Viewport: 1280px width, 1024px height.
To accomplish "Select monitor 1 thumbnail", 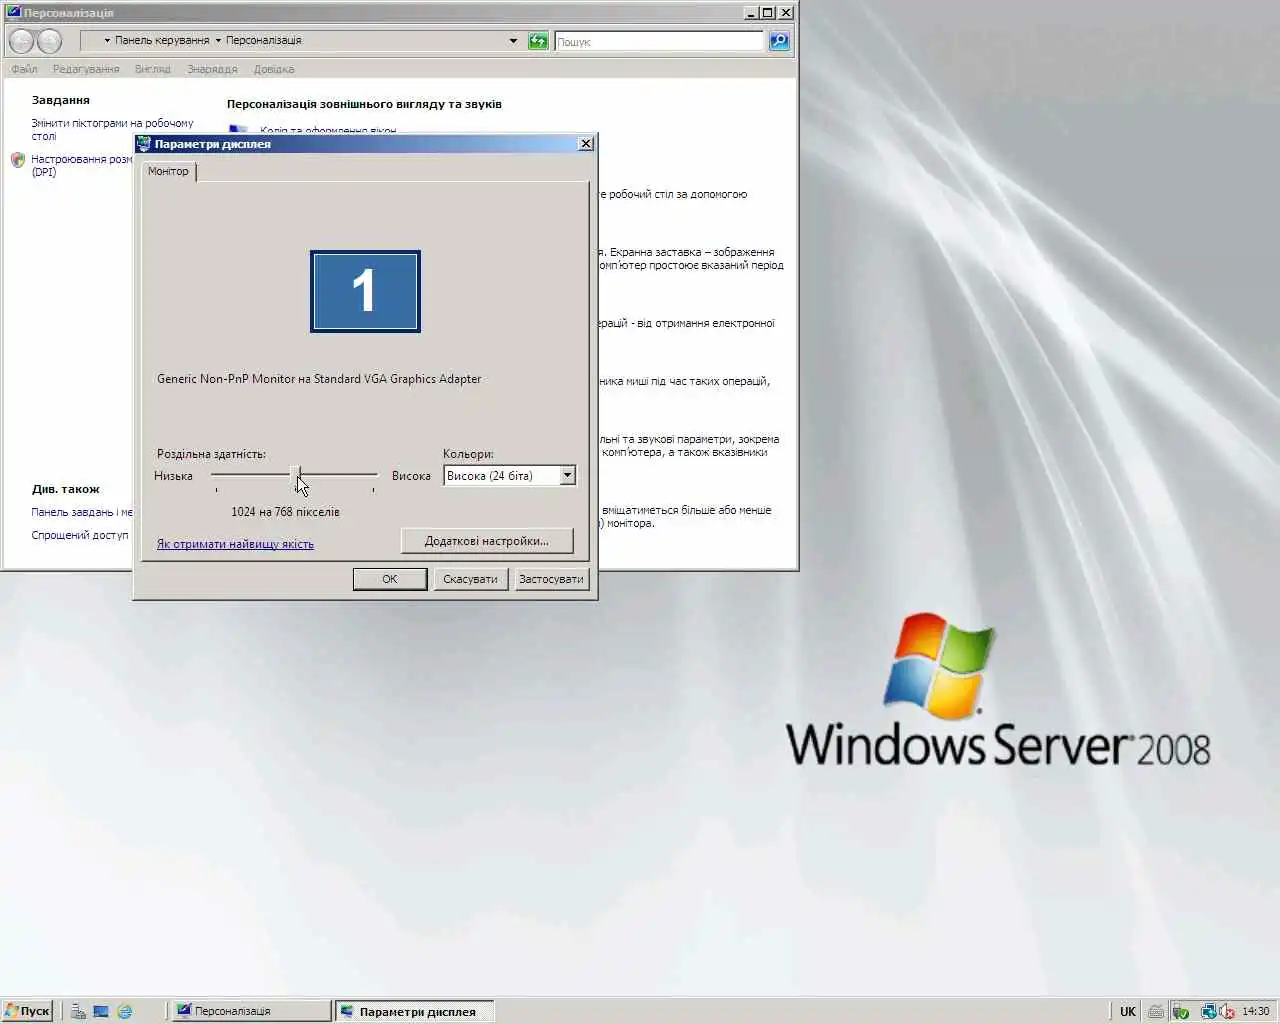I will 365,291.
